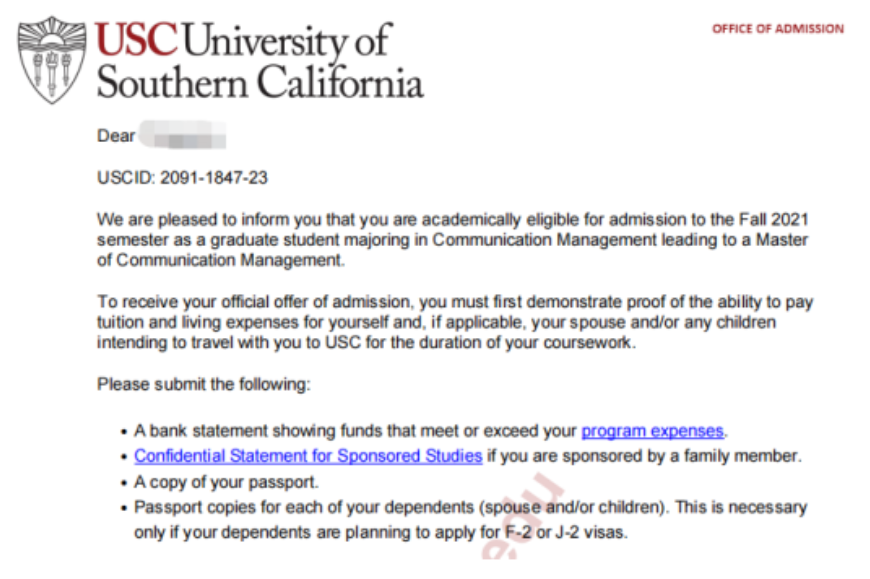Click the 'Please submit the following' line

(x=204, y=384)
